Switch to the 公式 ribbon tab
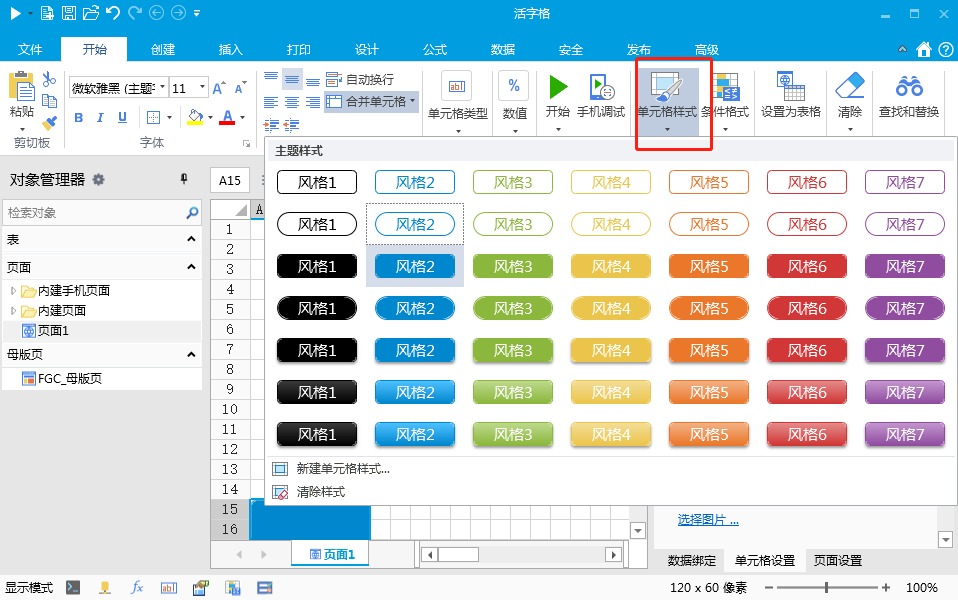The width and height of the screenshot is (958, 600). pyautogui.click(x=434, y=49)
